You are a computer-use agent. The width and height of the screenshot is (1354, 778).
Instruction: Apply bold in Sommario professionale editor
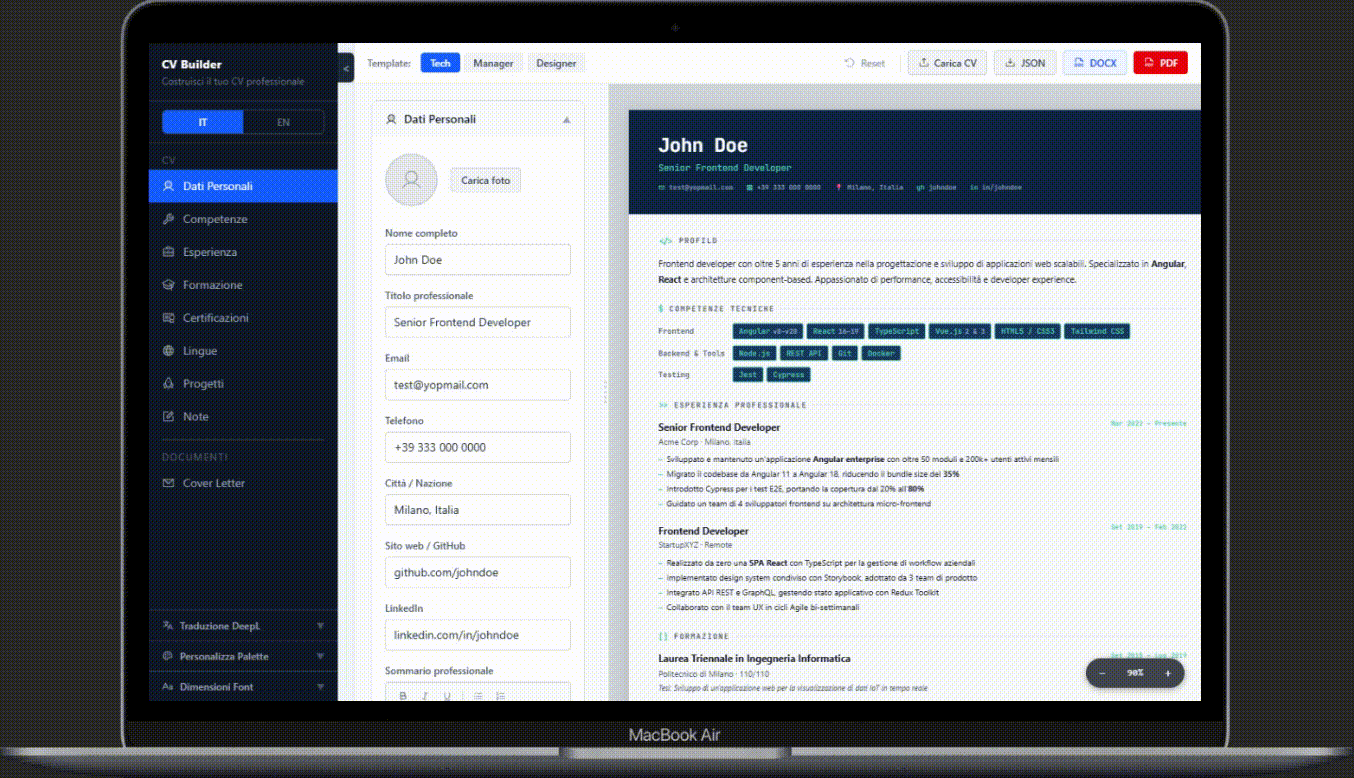pos(403,696)
